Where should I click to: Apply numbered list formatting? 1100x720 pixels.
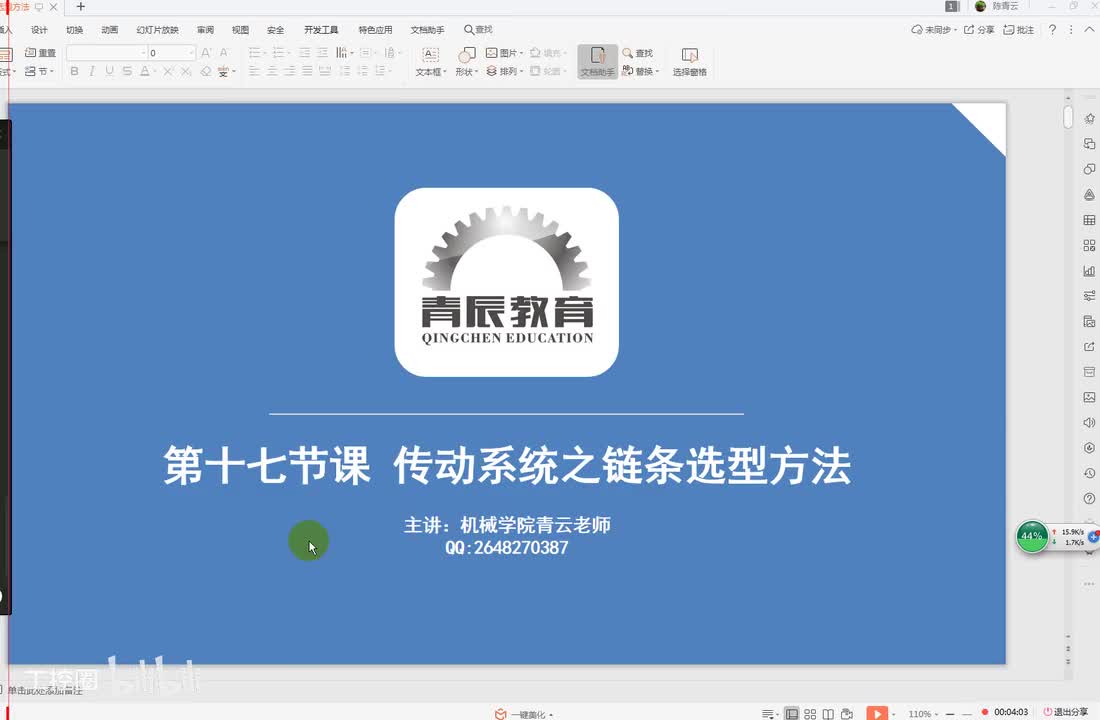(281, 53)
